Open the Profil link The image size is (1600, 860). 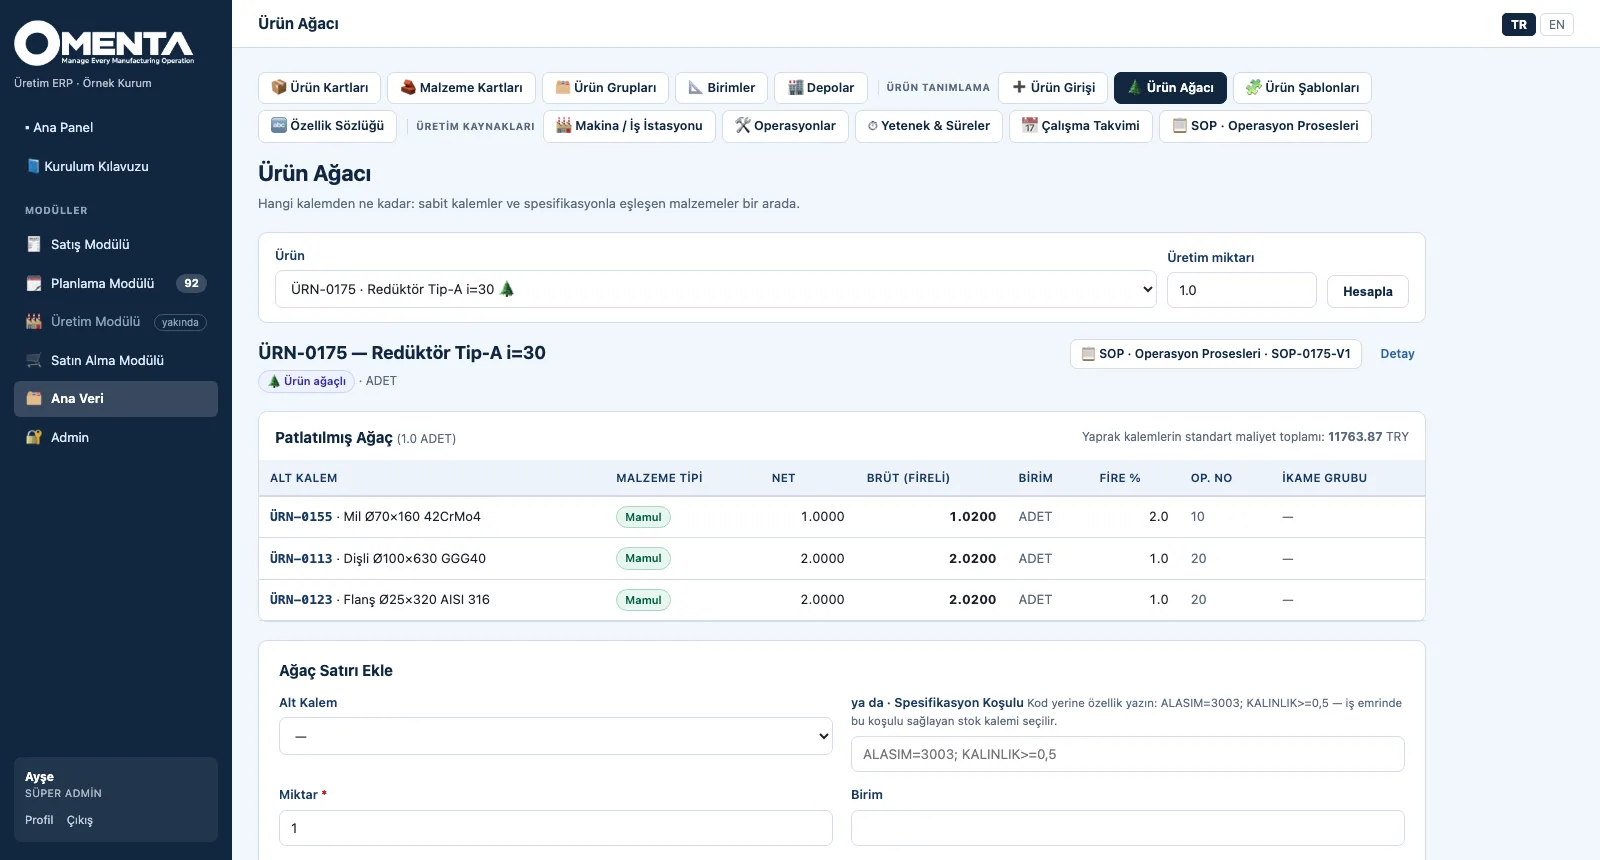(x=39, y=820)
